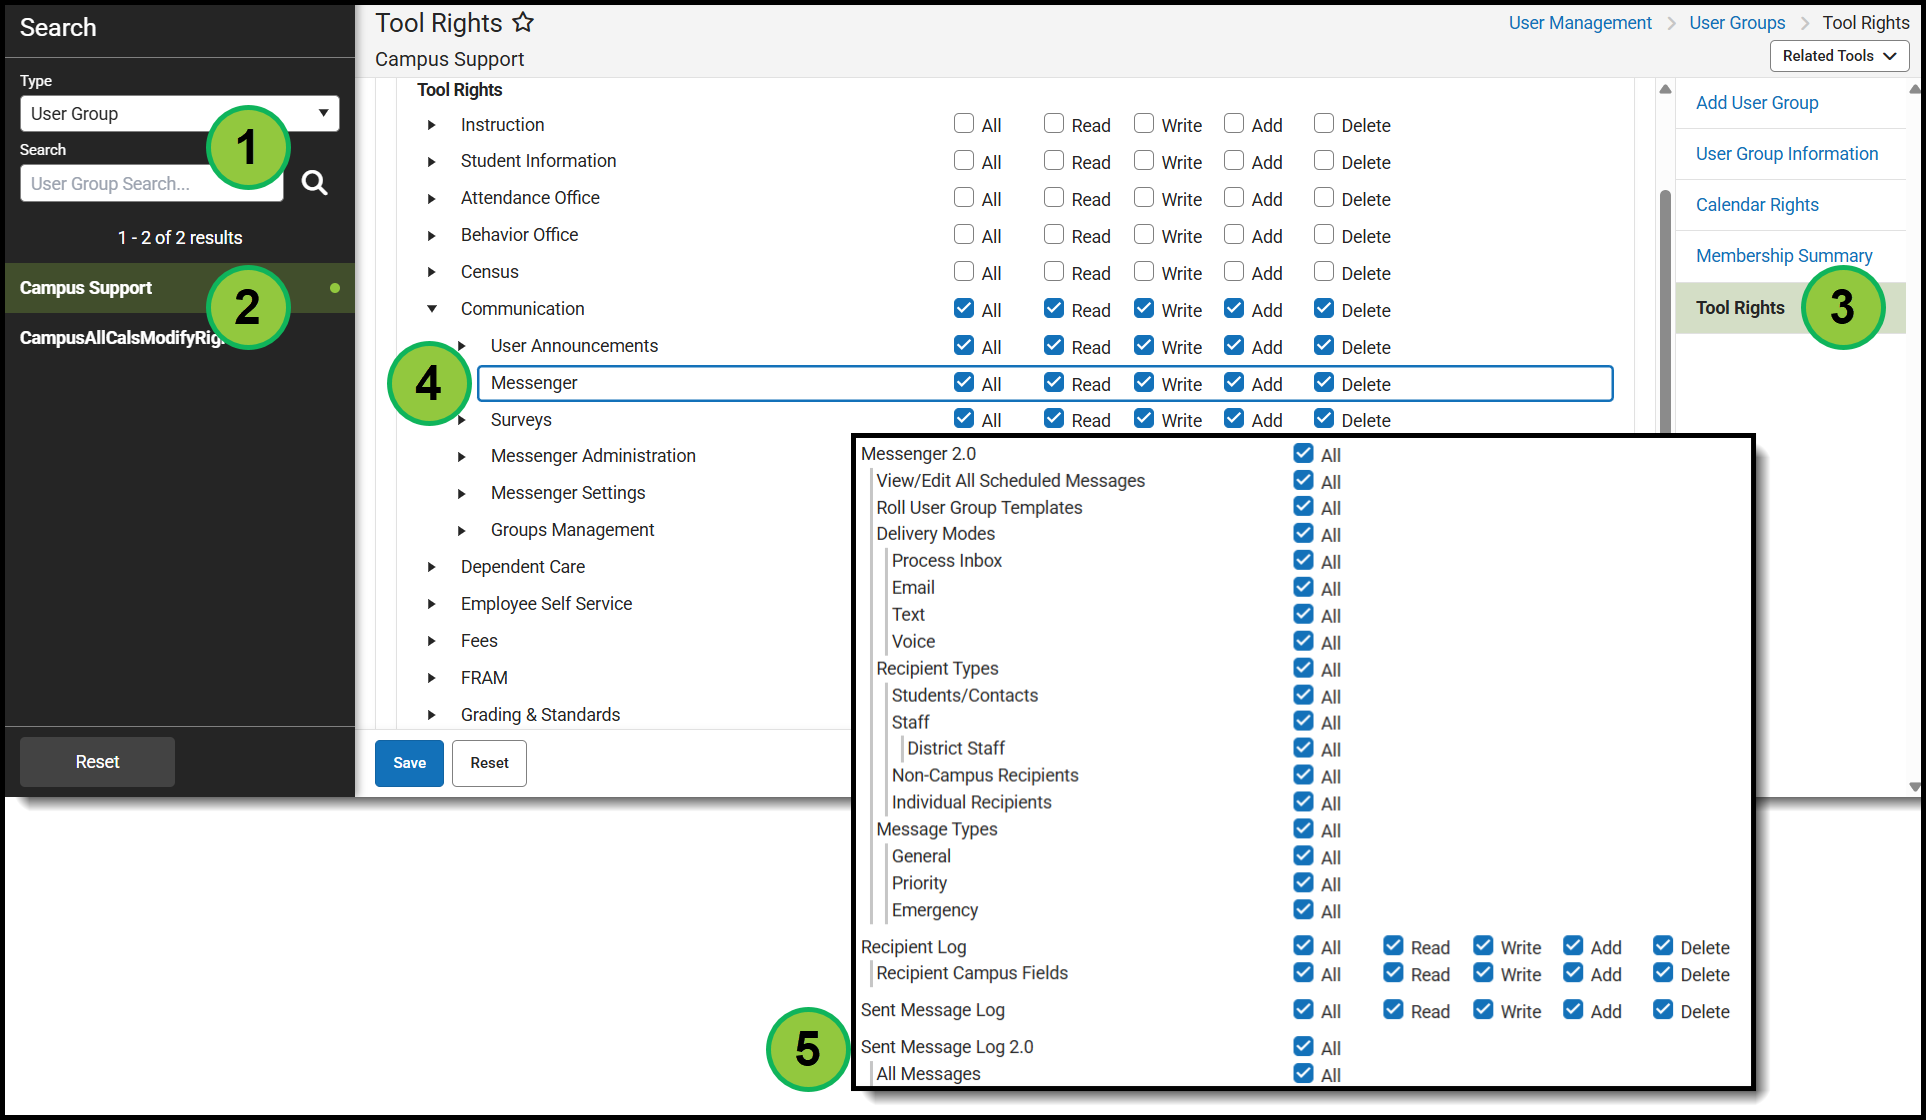The height and width of the screenshot is (1120, 1926).
Task: Check the All box for Instruction
Action: [964, 124]
